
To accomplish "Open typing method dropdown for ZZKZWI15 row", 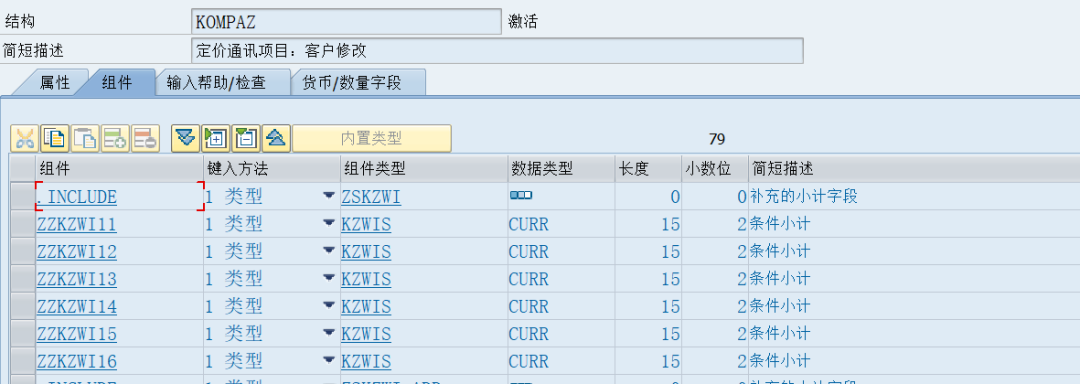I will coord(329,334).
